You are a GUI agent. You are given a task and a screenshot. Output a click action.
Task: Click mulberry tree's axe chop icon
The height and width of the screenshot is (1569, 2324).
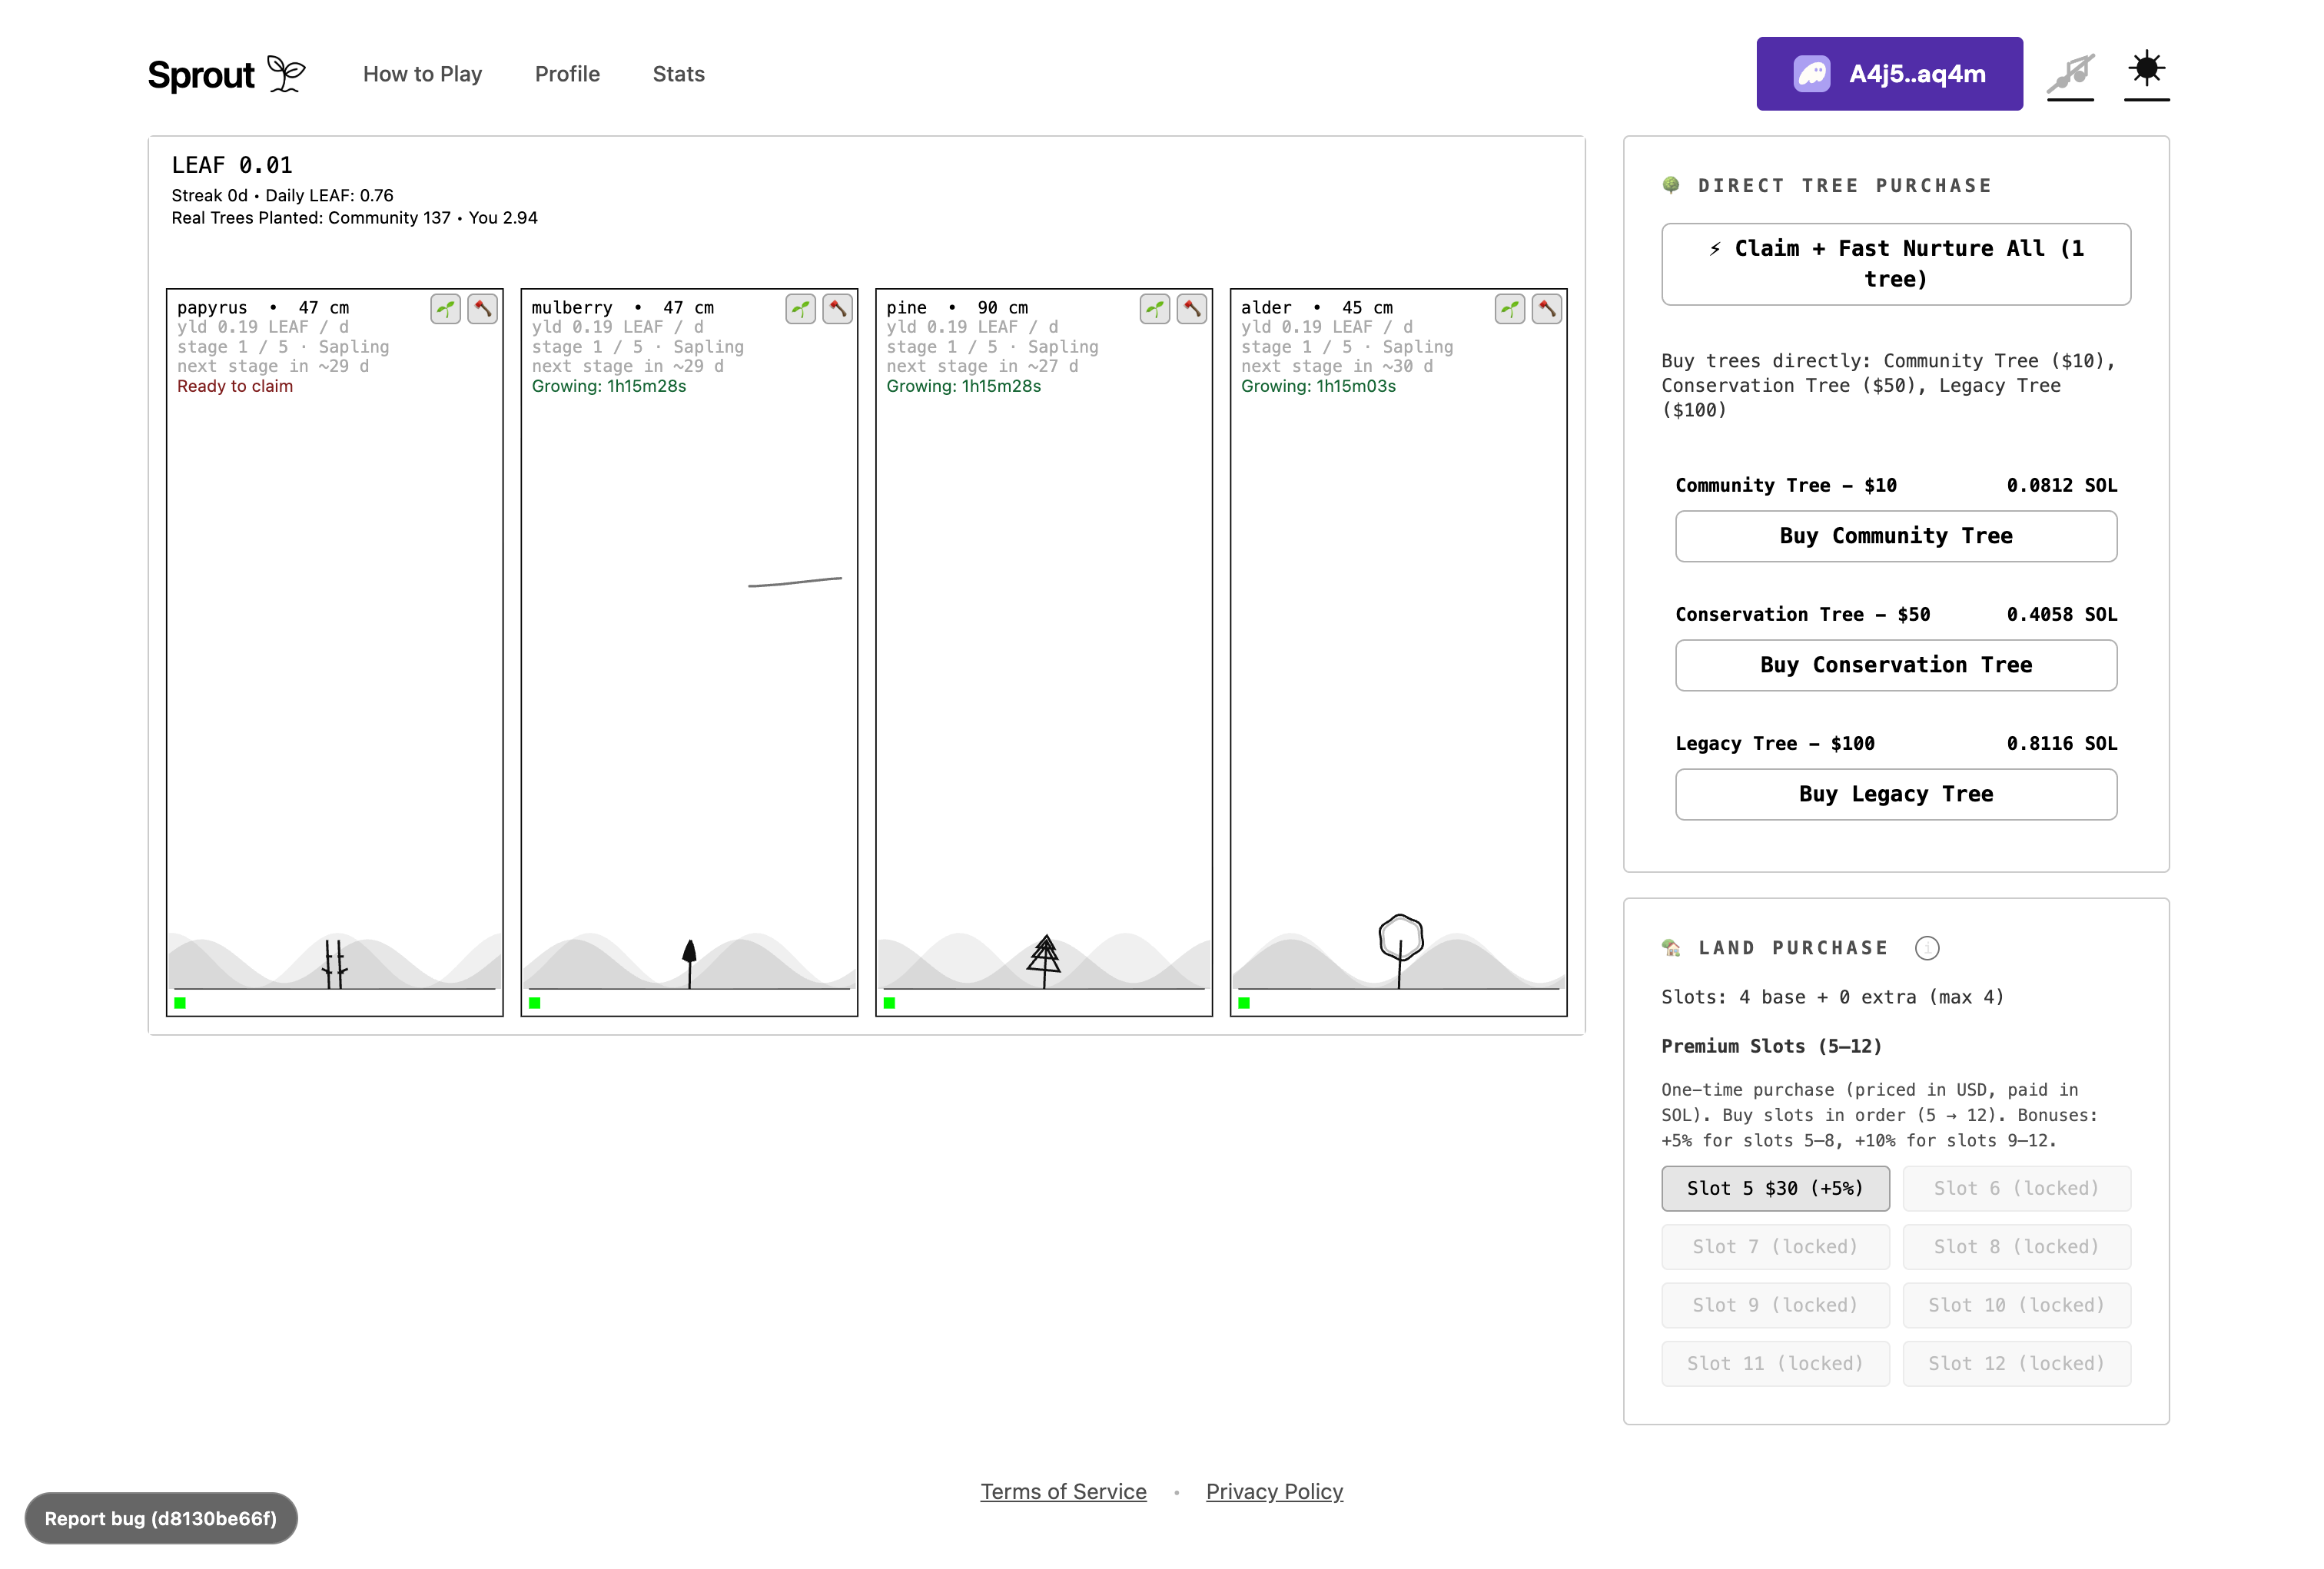837,309
